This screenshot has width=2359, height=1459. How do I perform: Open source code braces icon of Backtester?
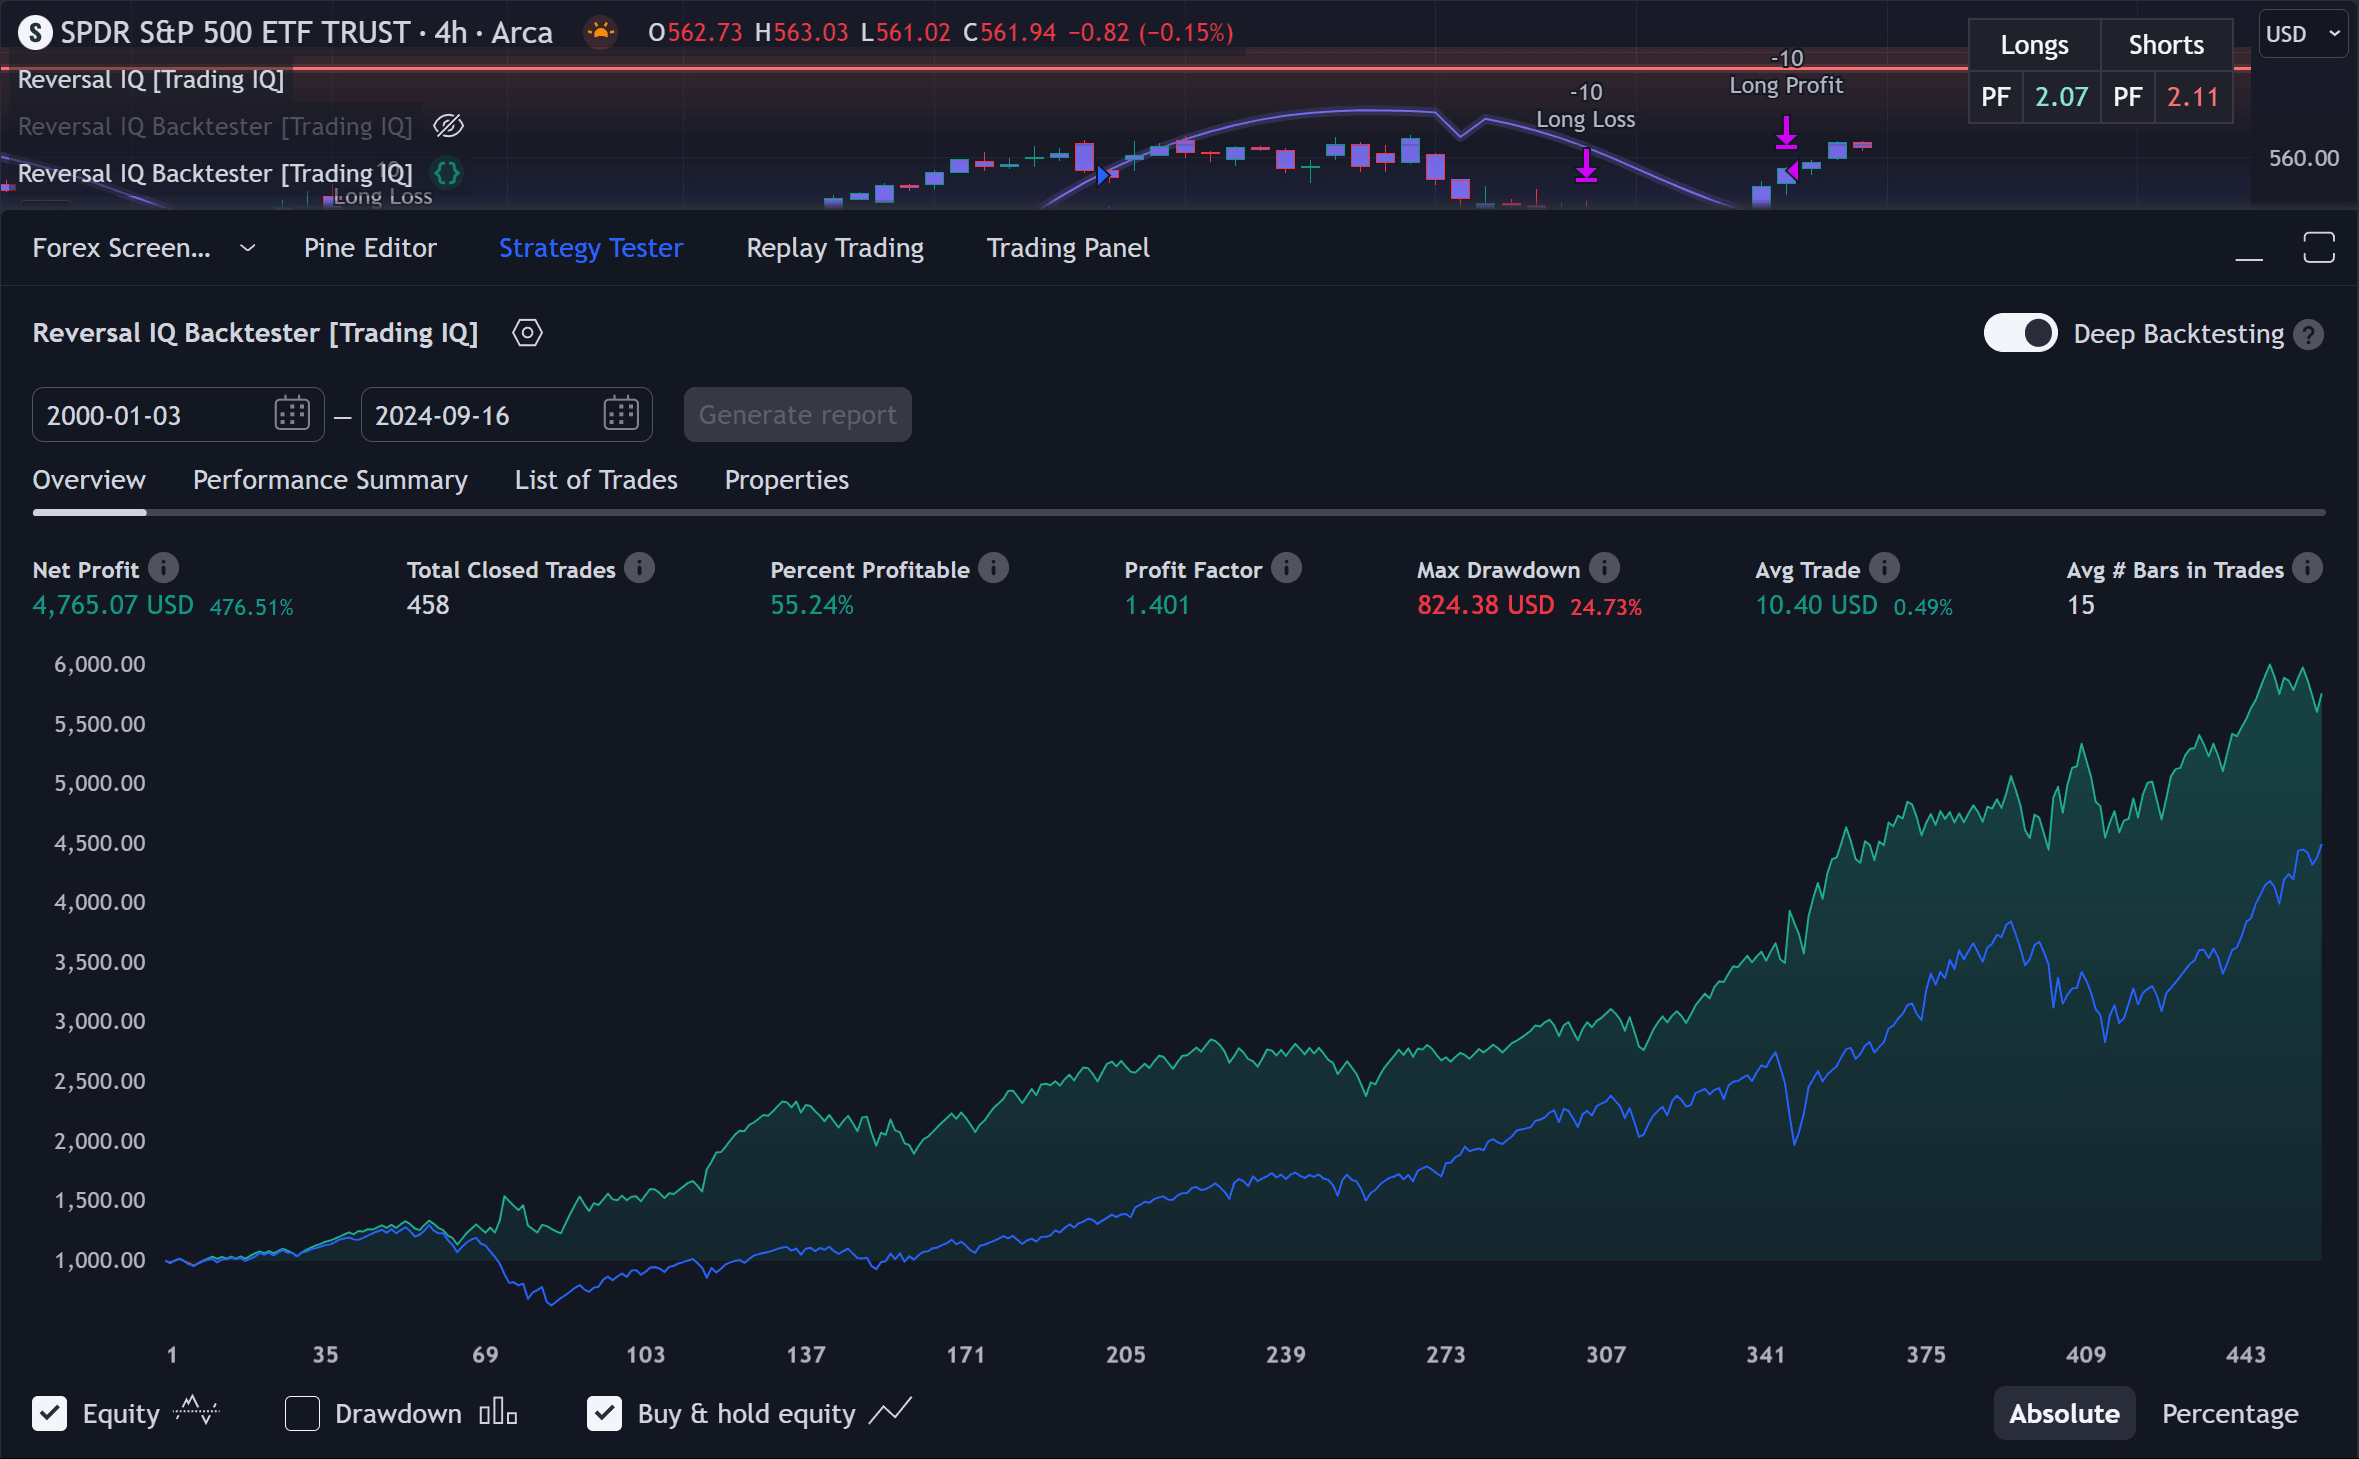[447, 173]
